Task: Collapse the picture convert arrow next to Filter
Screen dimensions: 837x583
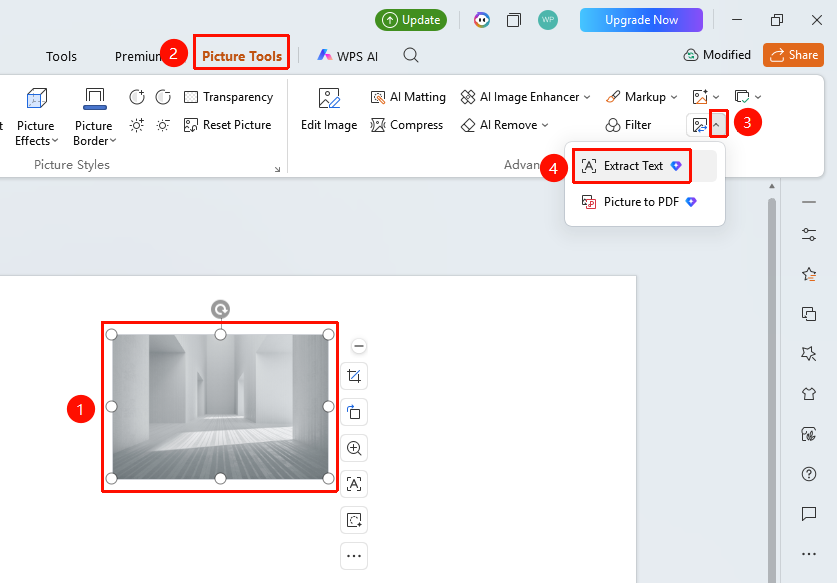Action: [717, 125]
